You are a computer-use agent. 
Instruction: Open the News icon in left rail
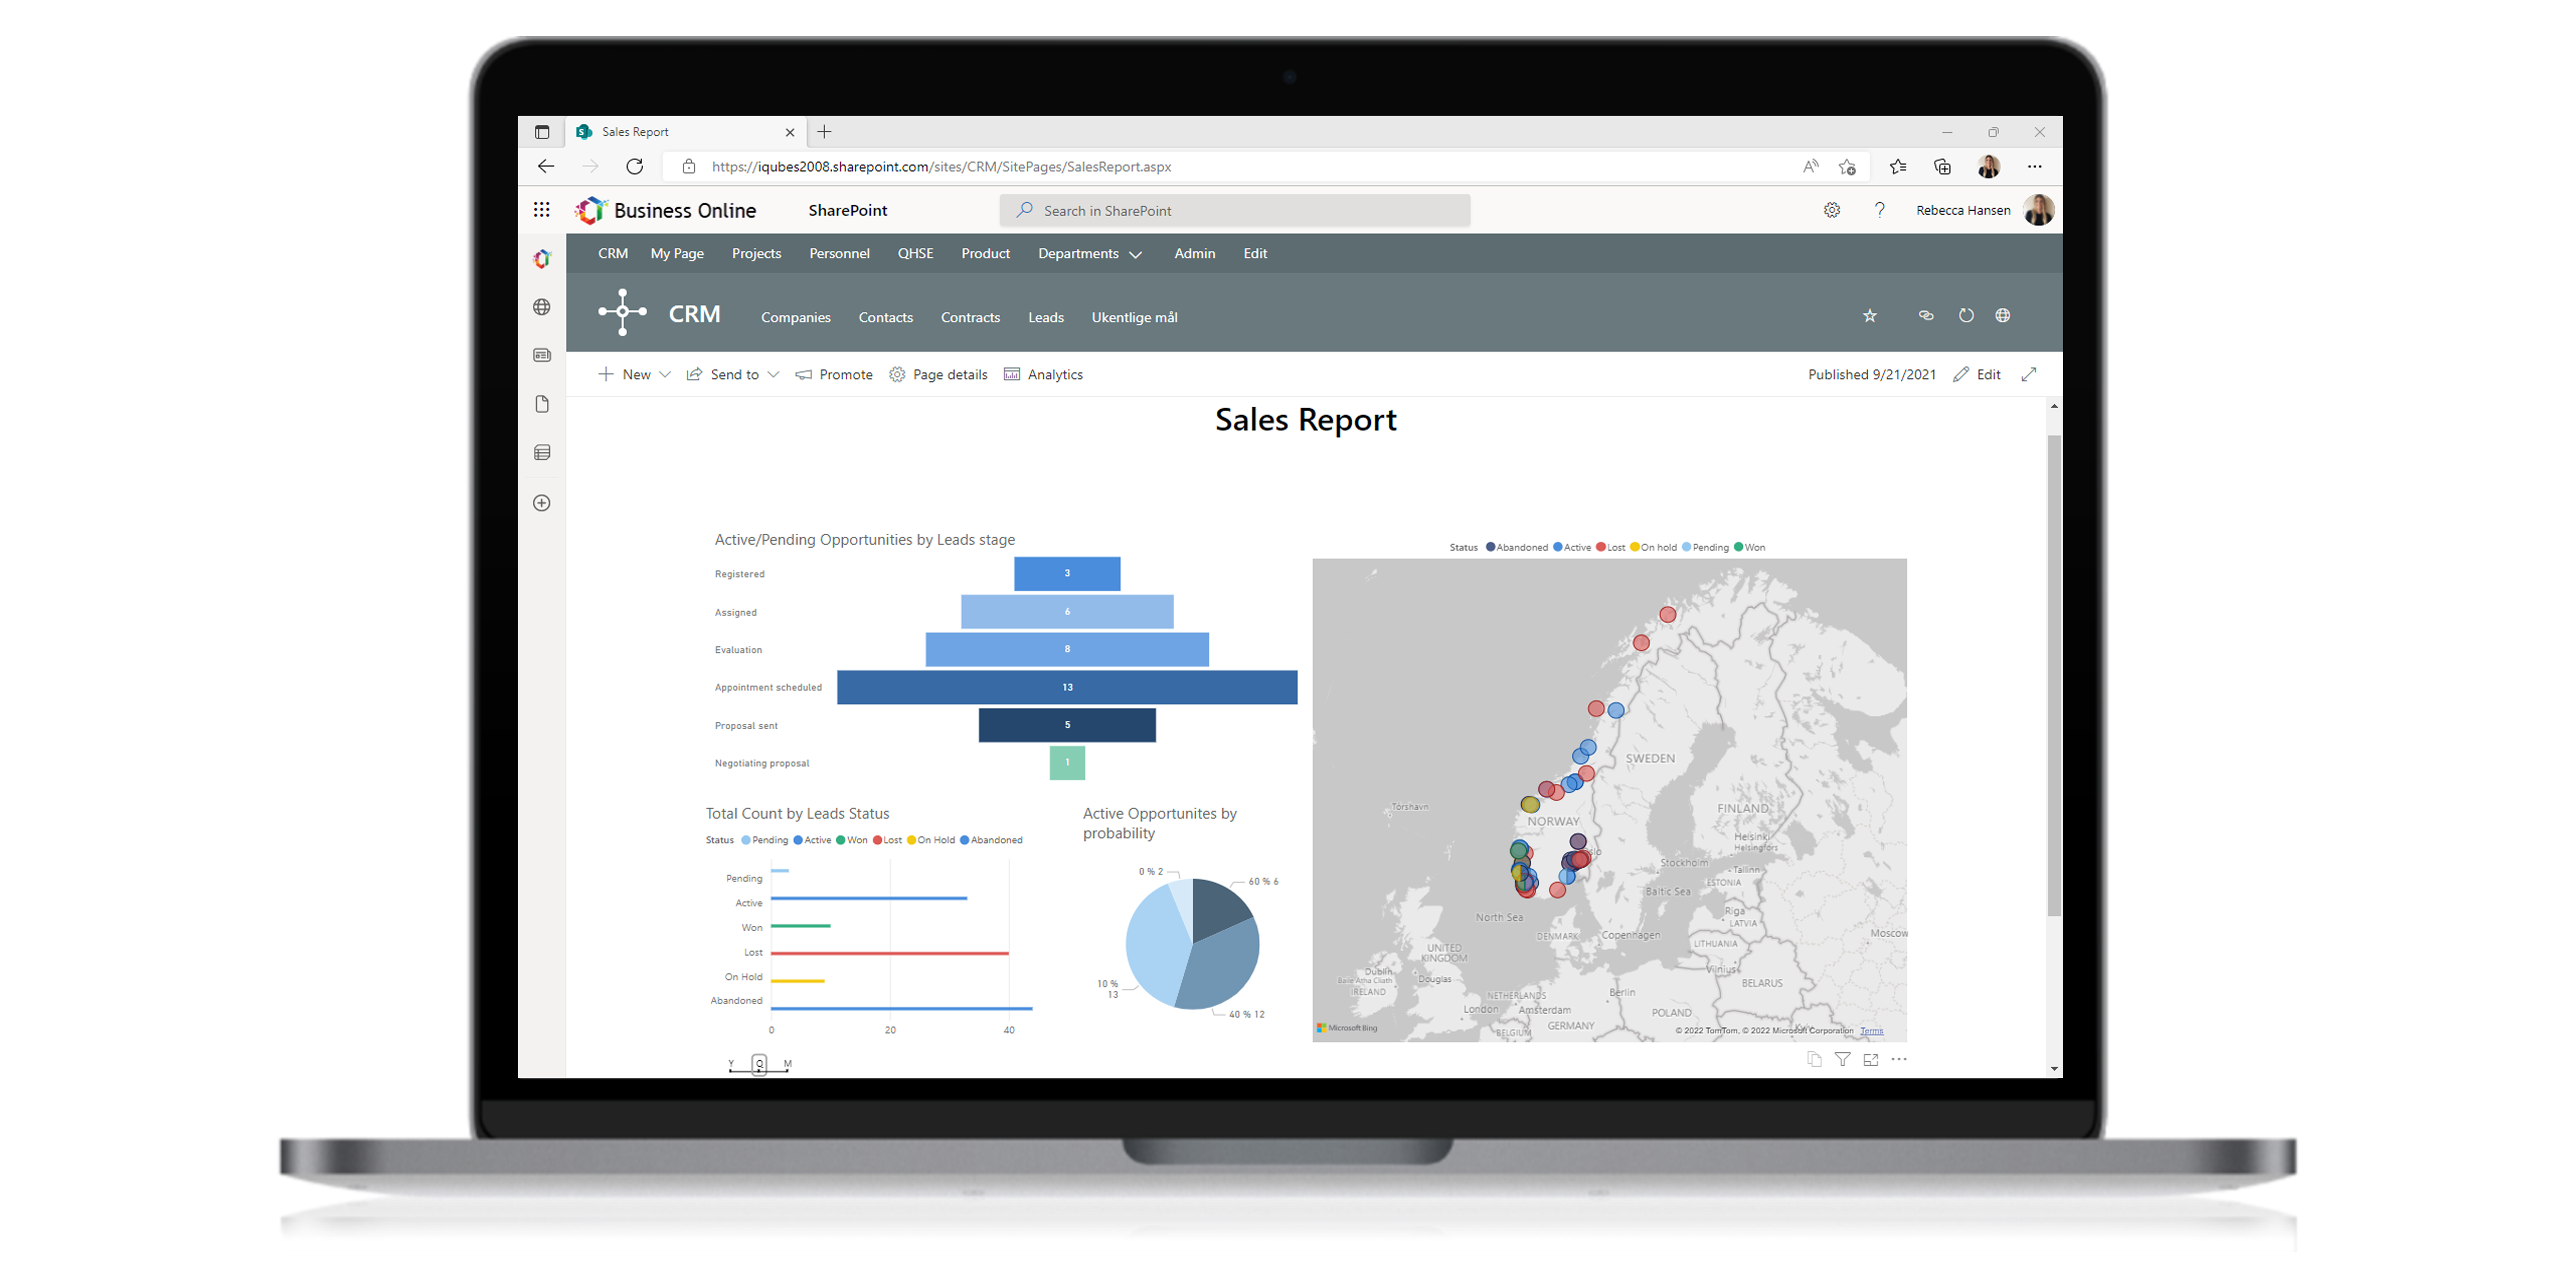[x=542, y=355]
